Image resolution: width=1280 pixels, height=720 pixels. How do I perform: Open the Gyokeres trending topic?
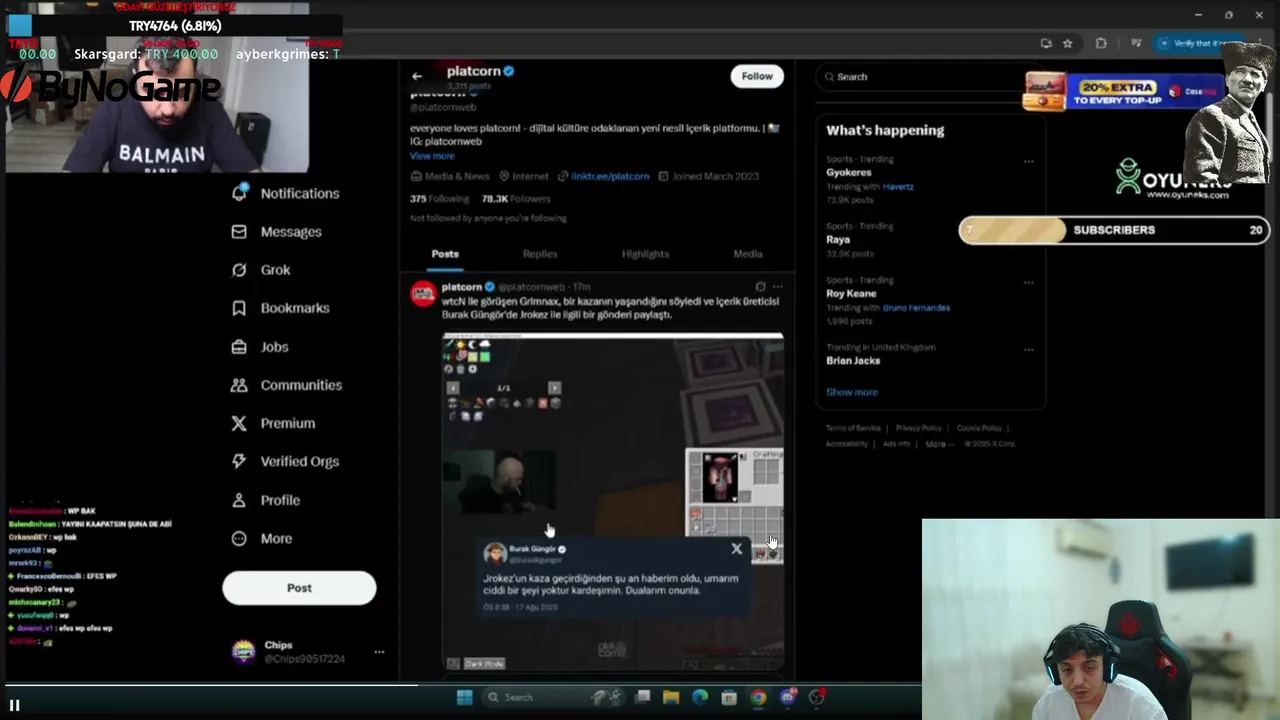click(849, 172)
